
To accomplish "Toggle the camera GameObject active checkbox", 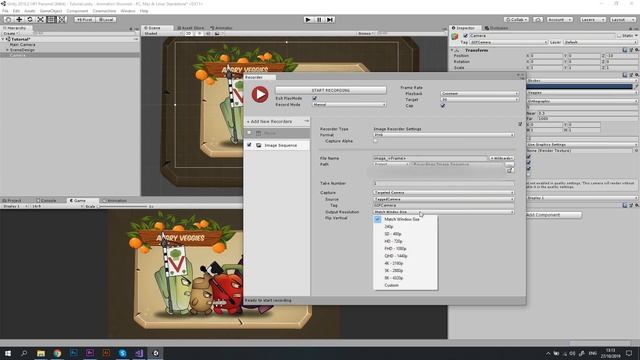I will coord(466,36).
